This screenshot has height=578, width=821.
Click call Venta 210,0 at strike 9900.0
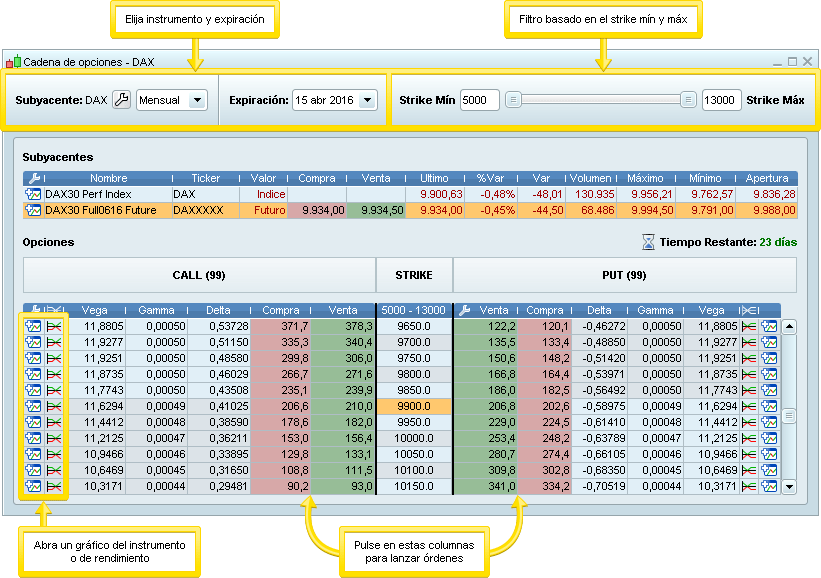tap(343, 406)
